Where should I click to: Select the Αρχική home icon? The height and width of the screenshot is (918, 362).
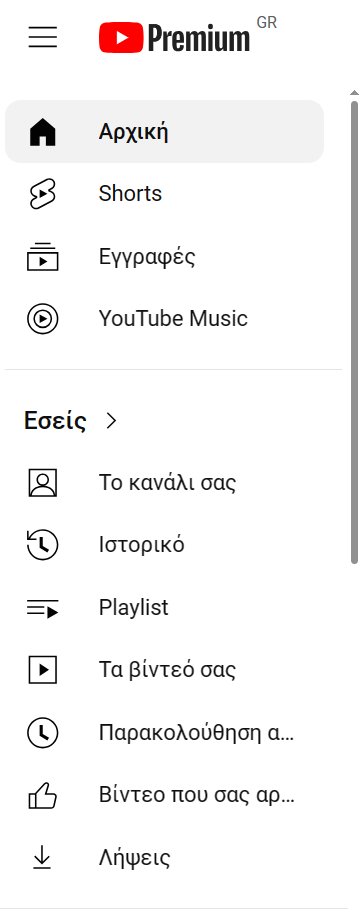[x=43, y=132]
